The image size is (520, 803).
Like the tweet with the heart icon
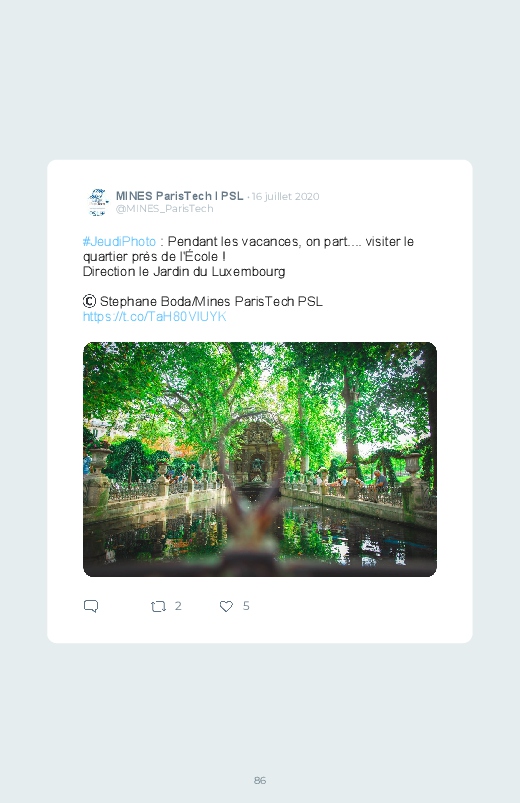tap(226, 606)
